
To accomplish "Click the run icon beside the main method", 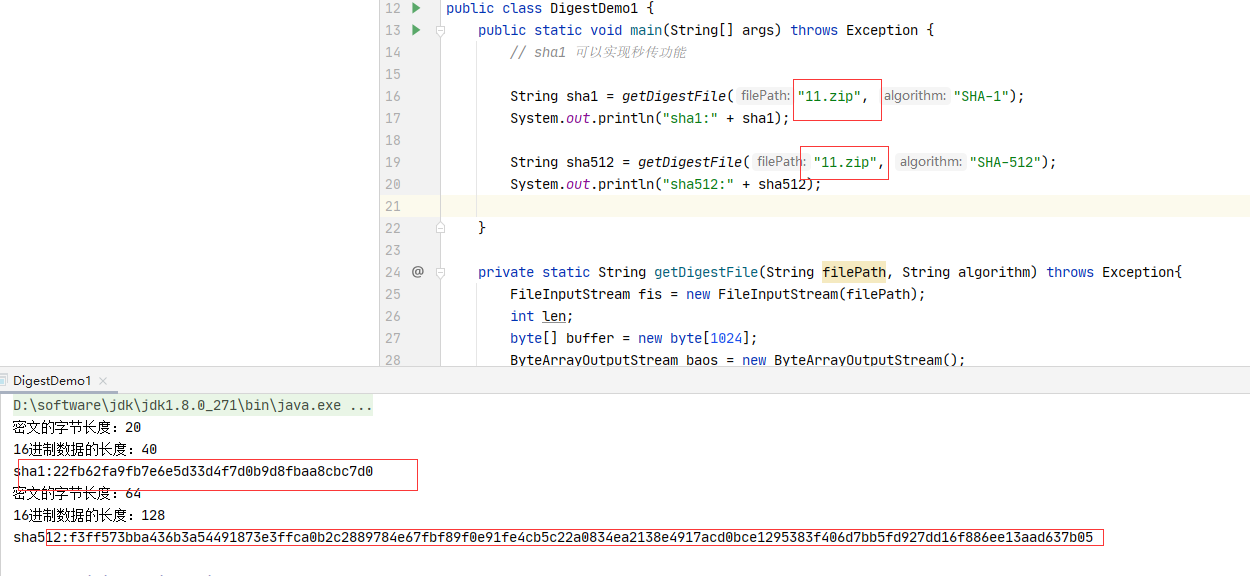I will 417,30.
